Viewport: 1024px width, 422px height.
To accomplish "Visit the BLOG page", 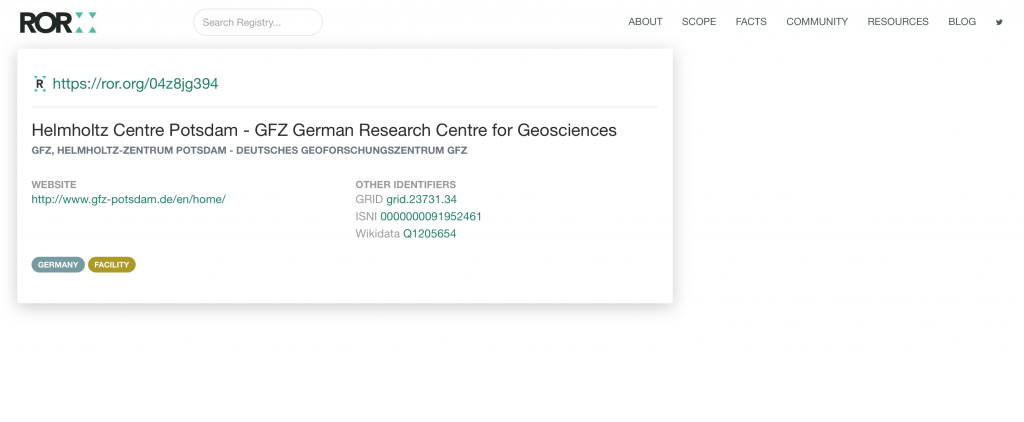I will [961, 22].
